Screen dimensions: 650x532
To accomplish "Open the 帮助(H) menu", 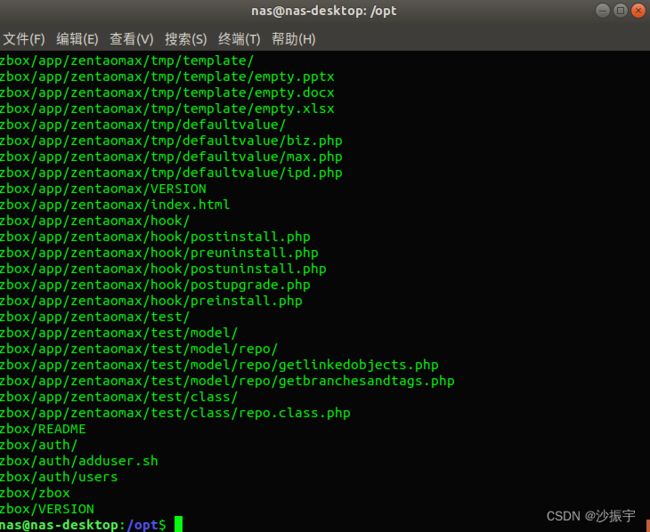I will 293,39.
